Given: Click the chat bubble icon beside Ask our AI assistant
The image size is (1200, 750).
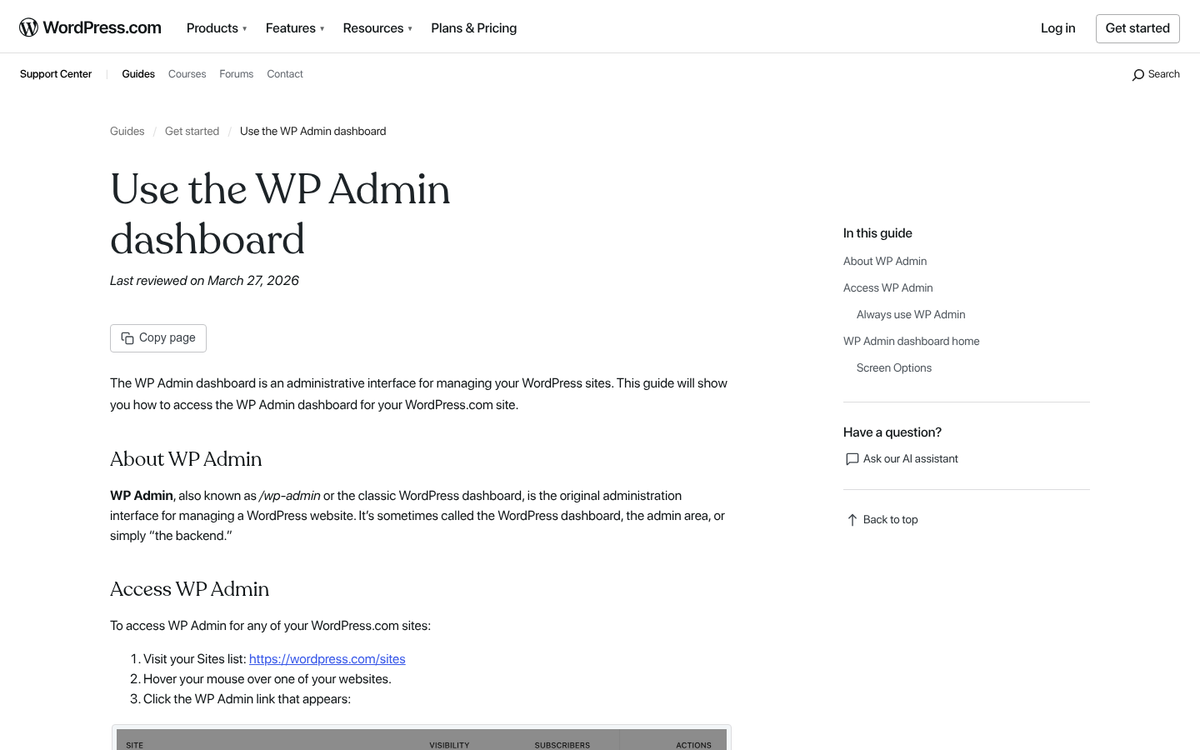Looking at the screenshot, I should click(851, 459).
